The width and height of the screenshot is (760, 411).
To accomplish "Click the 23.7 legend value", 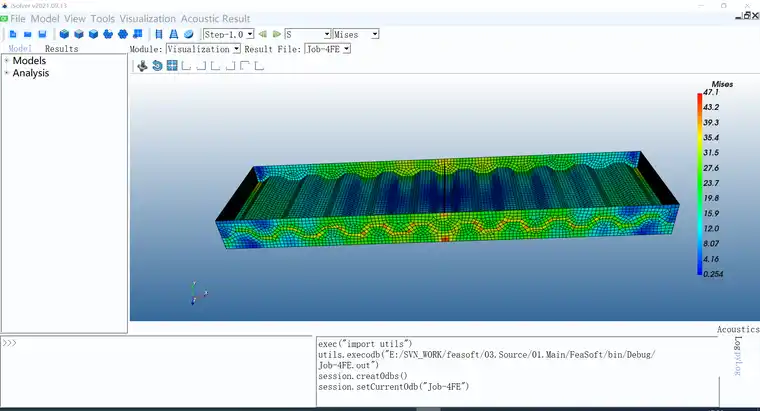I will pos(711,183).
